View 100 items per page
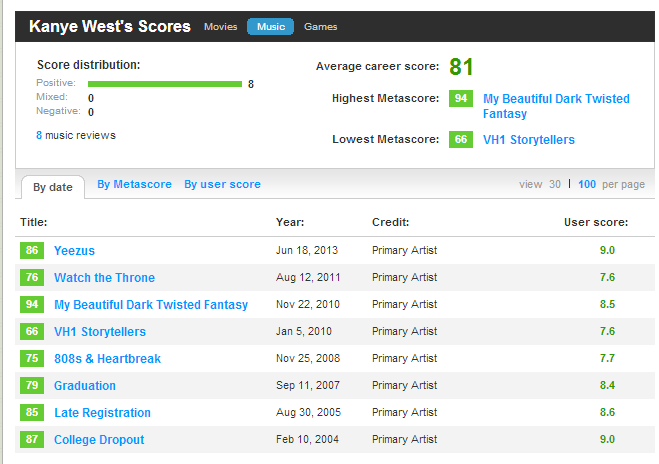 [x=587, y=184]
